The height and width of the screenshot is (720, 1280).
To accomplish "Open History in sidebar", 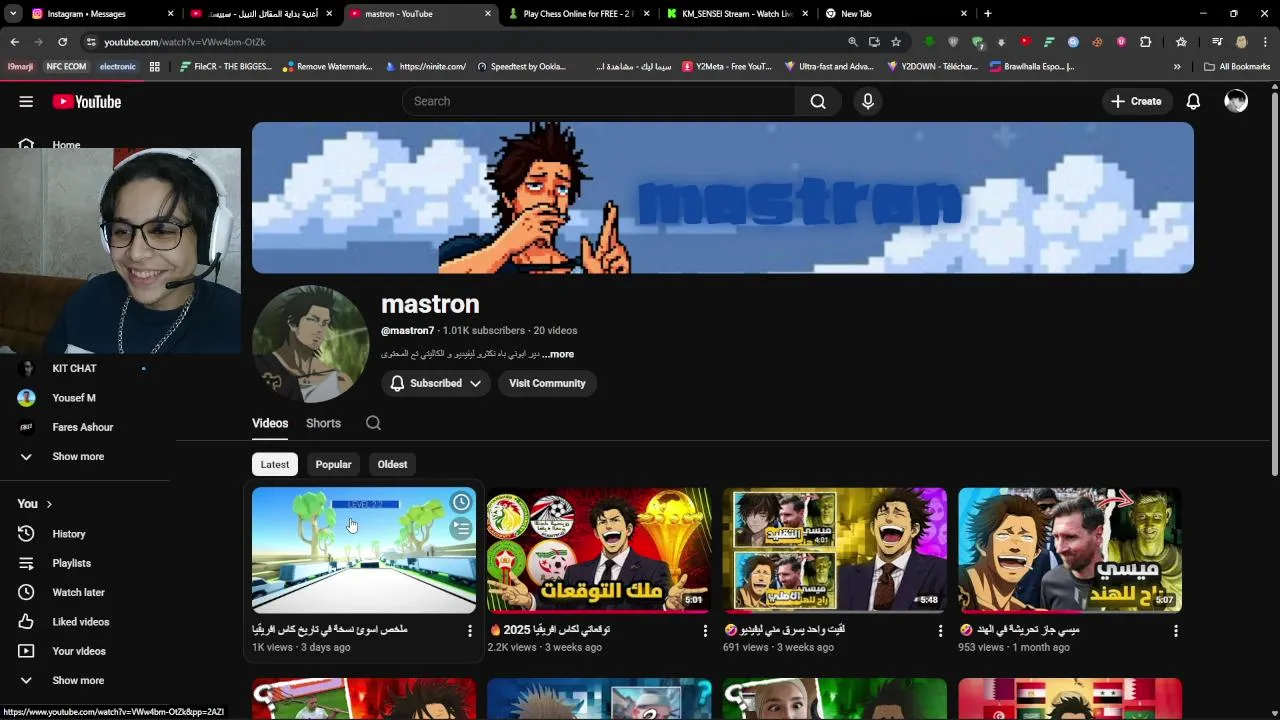I will pos(68,534).
